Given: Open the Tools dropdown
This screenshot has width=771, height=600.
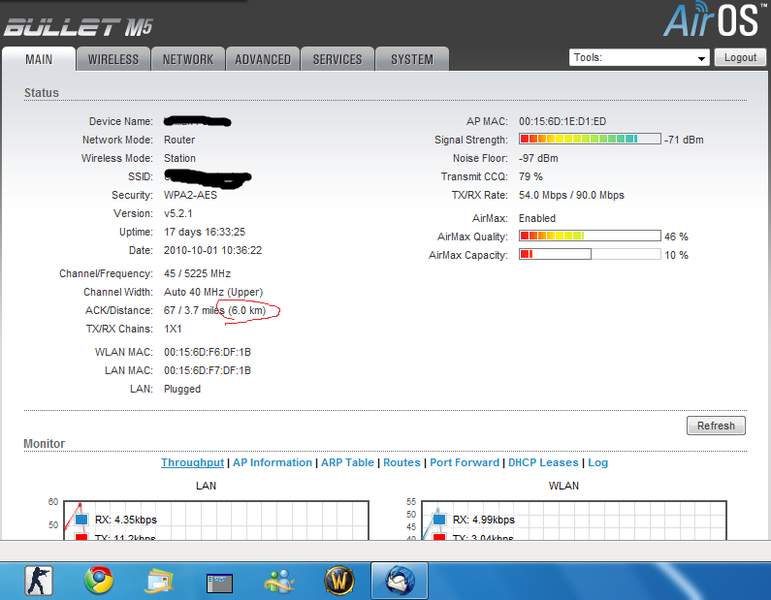Looking at the screenshot, I should coord(639,58).
